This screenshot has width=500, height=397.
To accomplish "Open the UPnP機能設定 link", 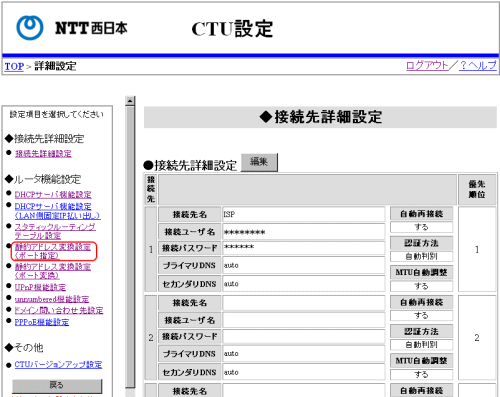I will click(40, 287).
